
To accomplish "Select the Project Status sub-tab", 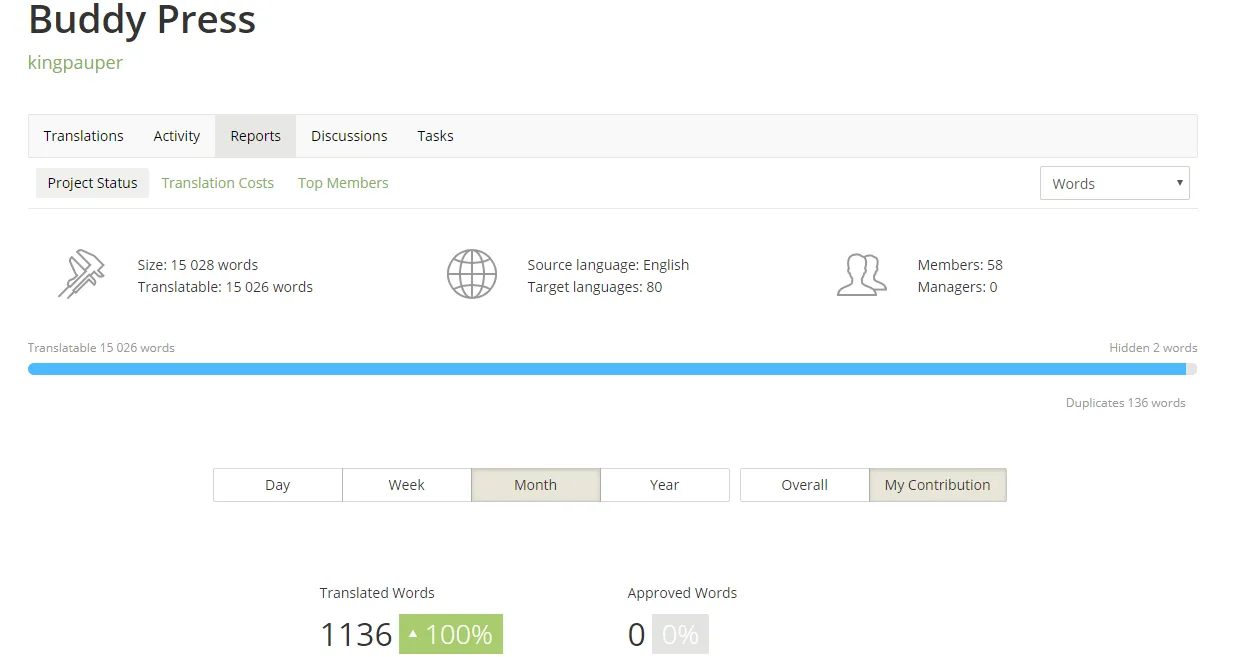I will [92, 183].
